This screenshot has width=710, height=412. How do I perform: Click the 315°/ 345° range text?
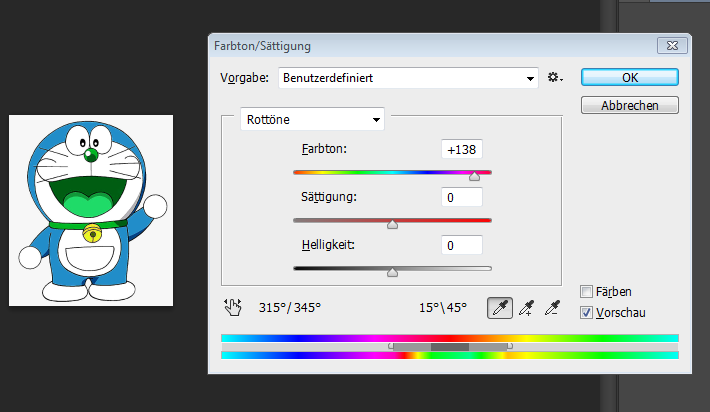coord(290,308)
